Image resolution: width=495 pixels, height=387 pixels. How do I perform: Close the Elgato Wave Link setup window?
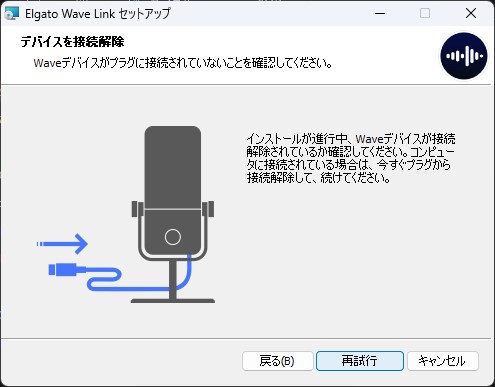pos(471,14)
